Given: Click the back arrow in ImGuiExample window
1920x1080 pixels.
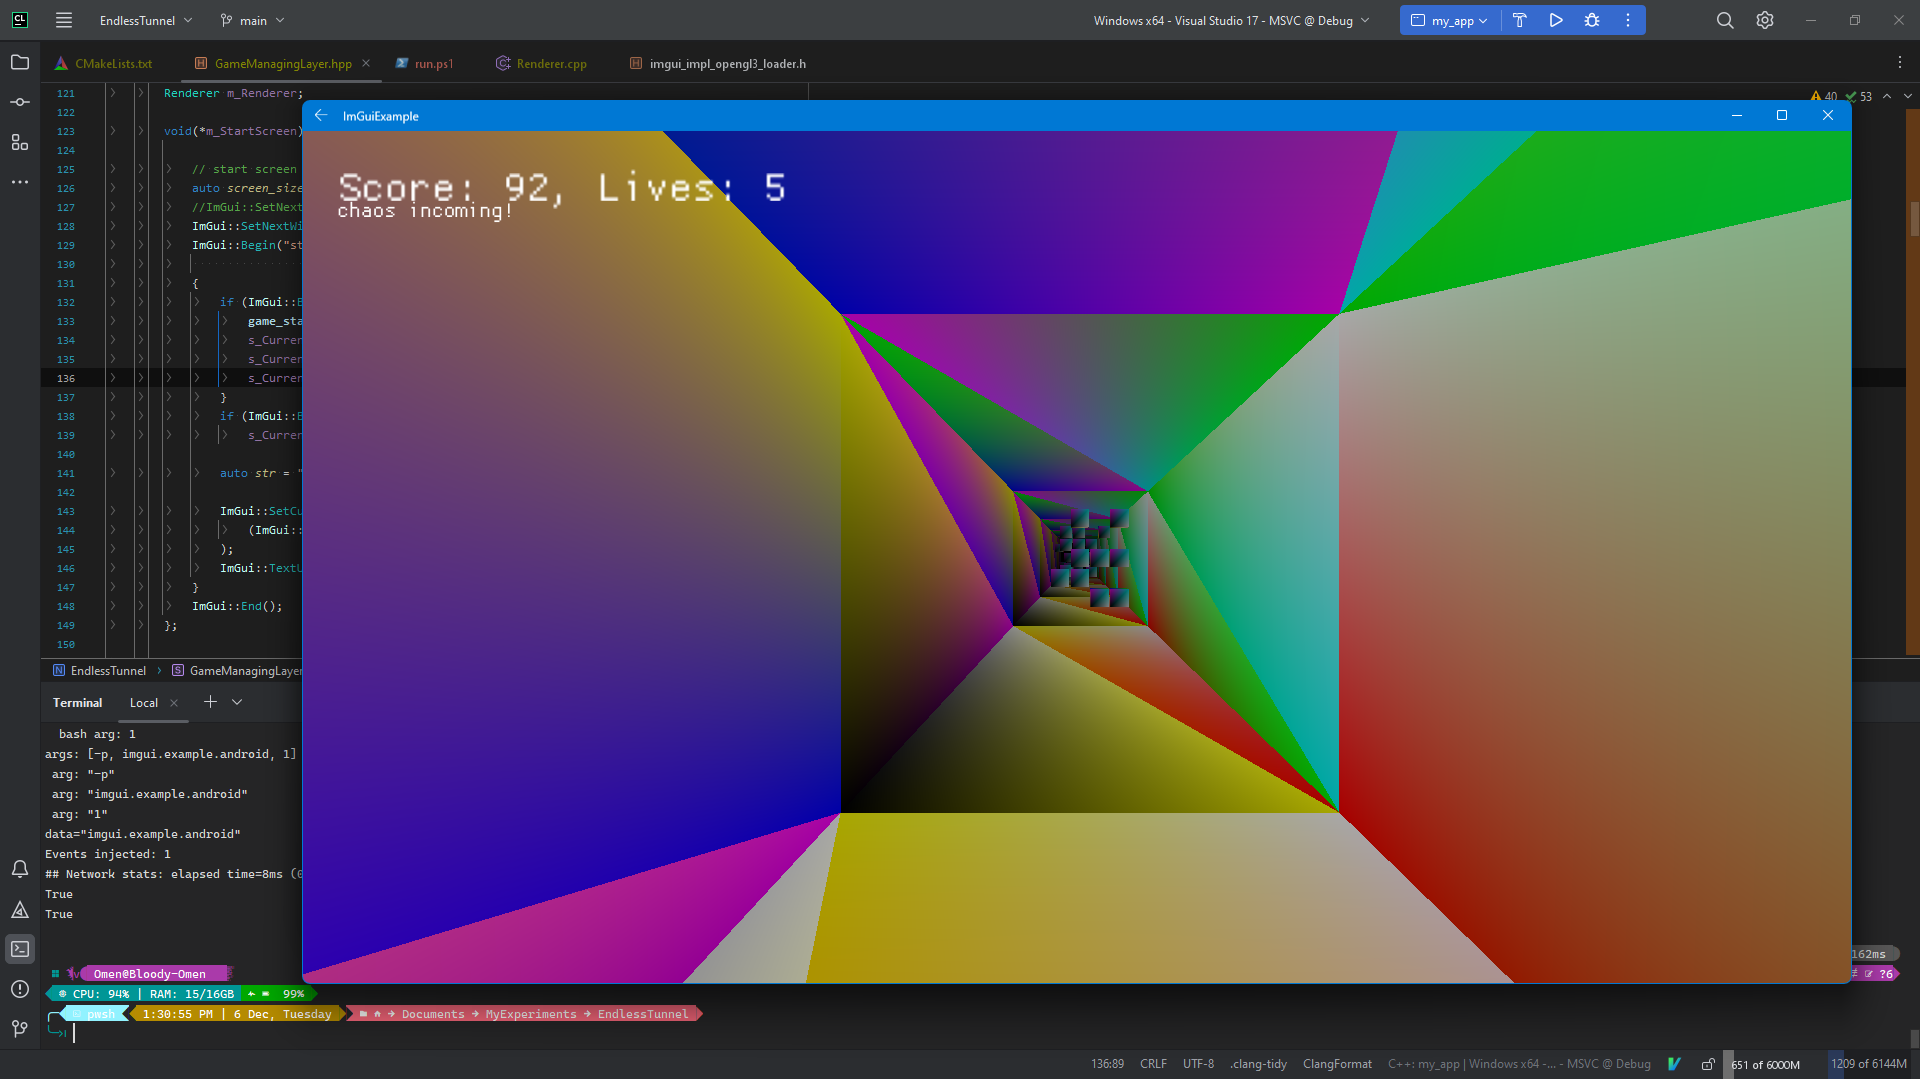Looking at the screenshot, I should 321,116.
